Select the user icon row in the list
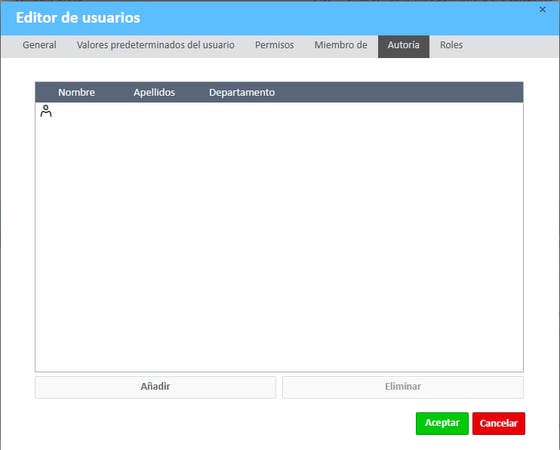Screen dimensions: 560x450 [279, 111]
